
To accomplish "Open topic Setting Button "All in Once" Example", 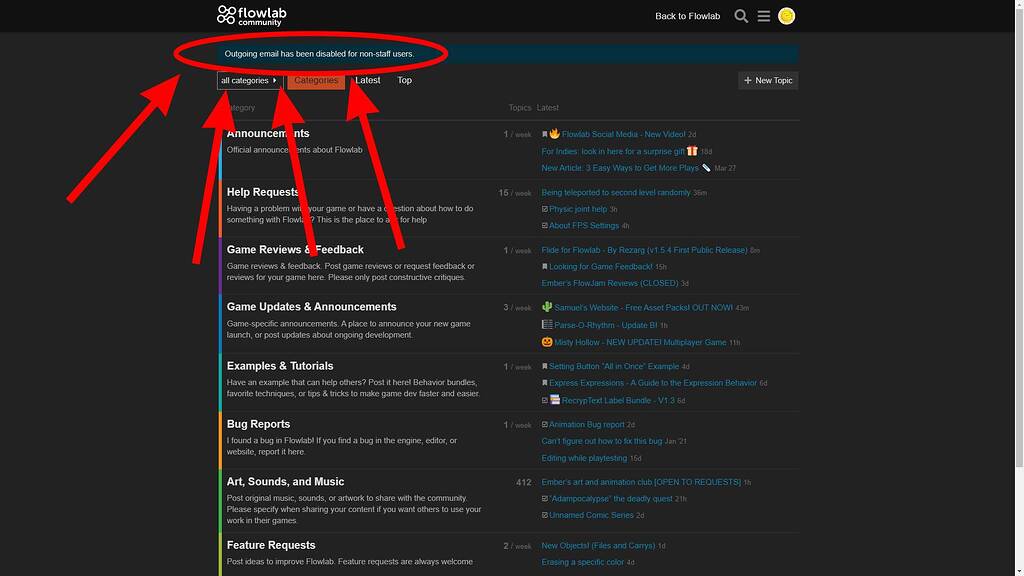I will coord(614,366).
